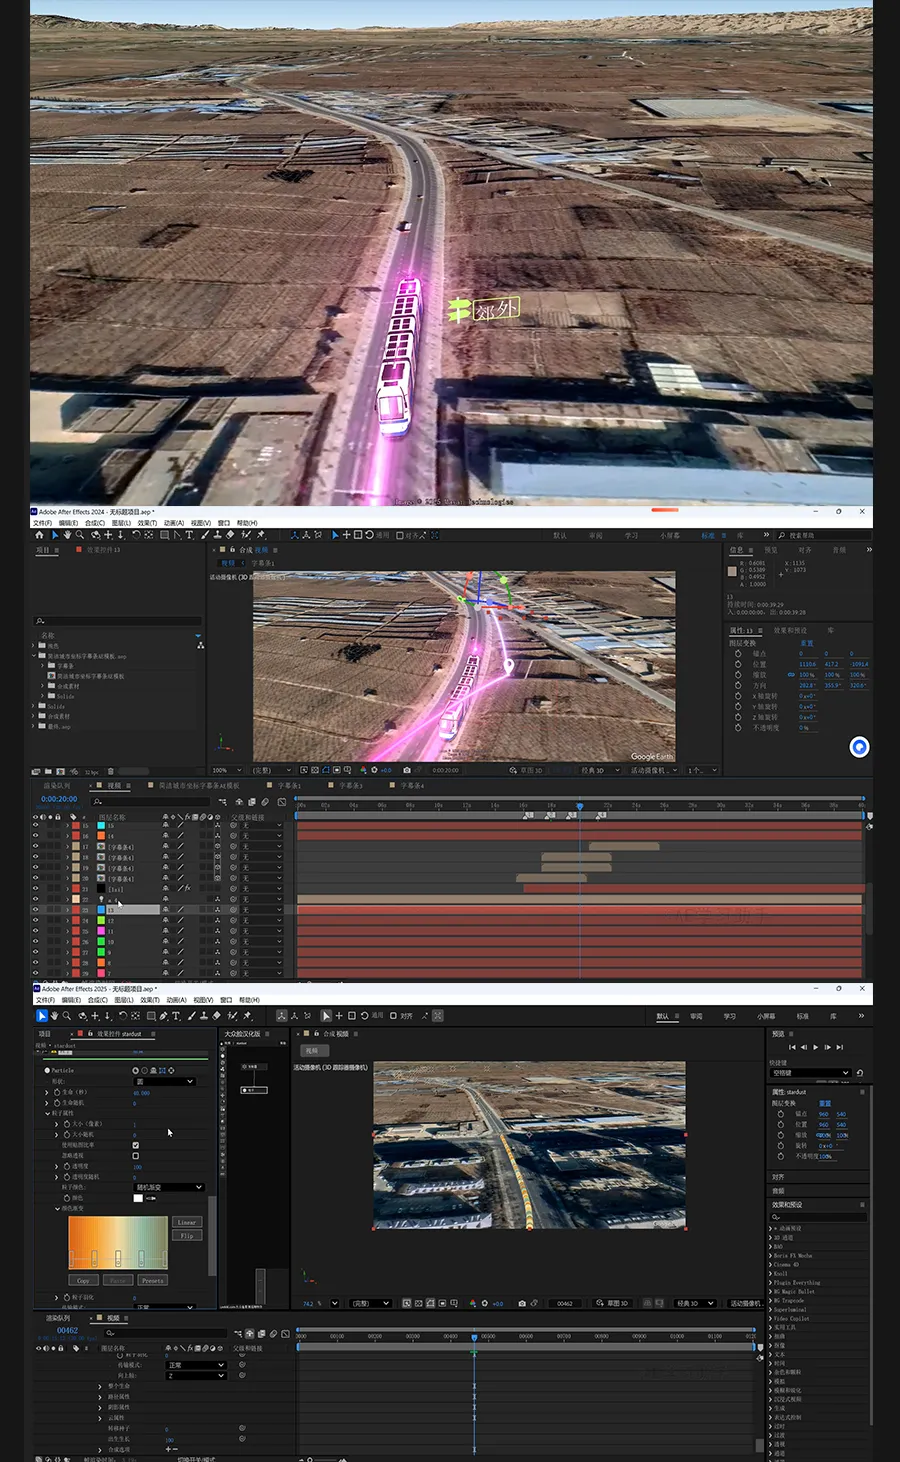Open parent dropdown for layer 16

point(262,837)
